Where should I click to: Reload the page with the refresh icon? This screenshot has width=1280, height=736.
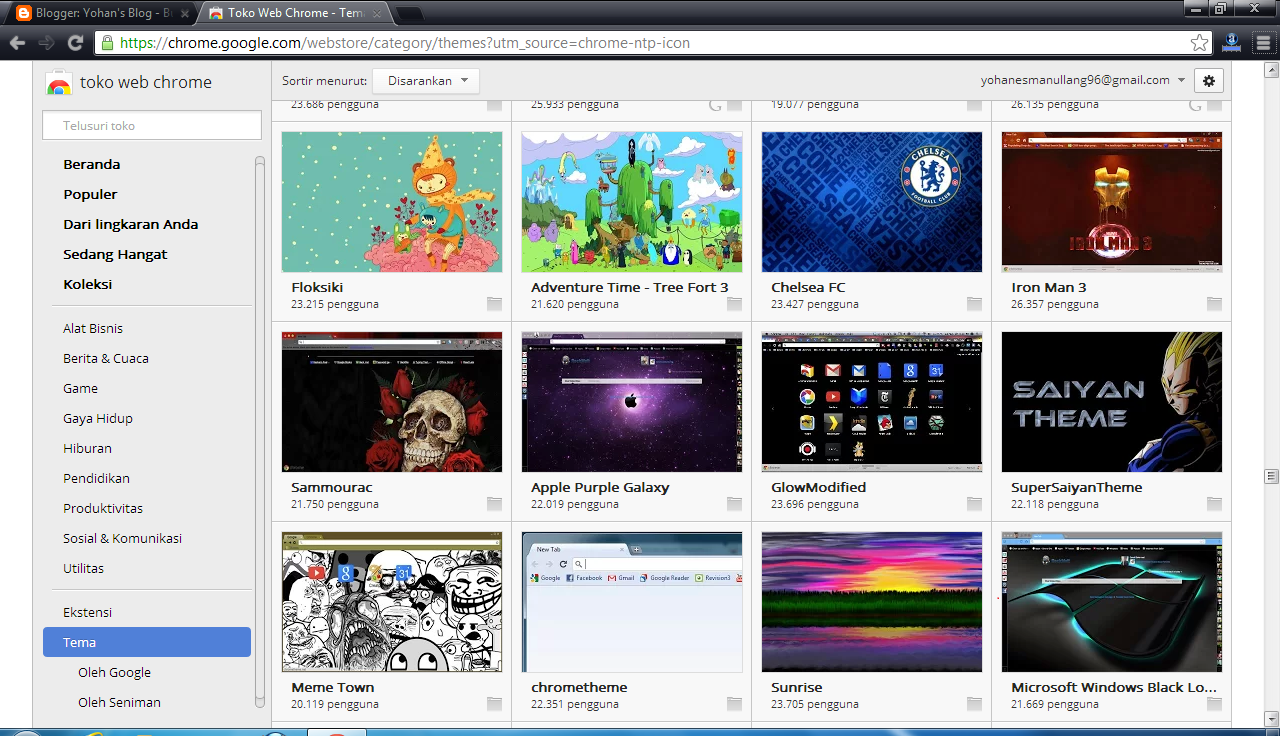tap(76, 42)
